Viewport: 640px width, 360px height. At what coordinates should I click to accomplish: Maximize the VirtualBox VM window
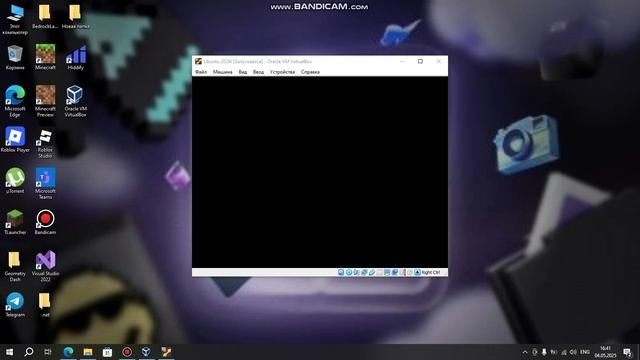point(420,61)
